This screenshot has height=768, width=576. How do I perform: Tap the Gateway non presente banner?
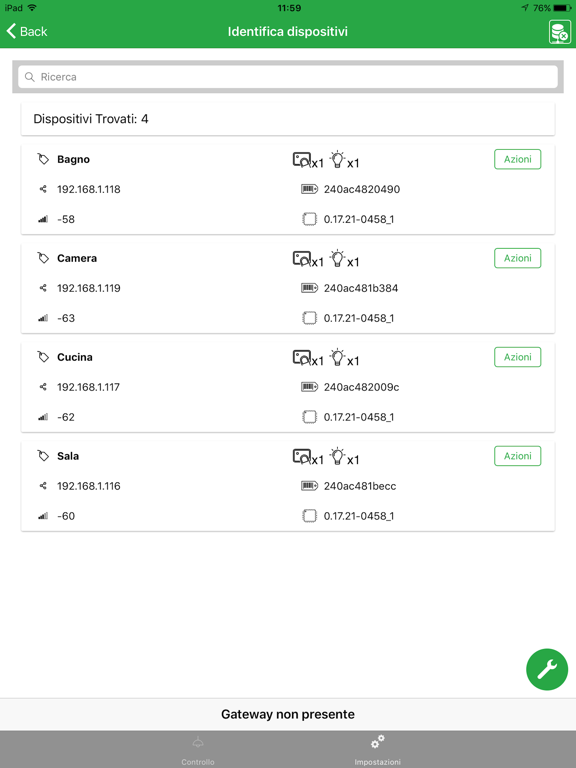pos(288,714)
